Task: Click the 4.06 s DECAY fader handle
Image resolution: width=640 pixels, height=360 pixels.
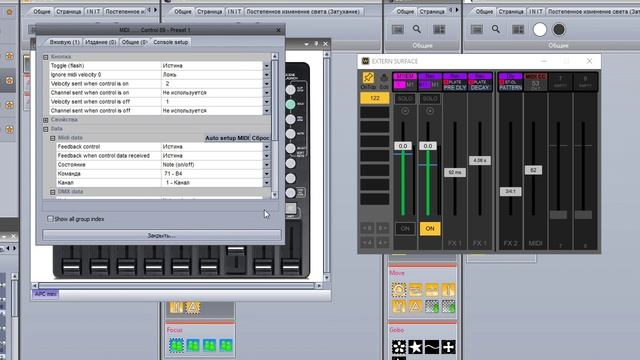Action: [480, 160]
